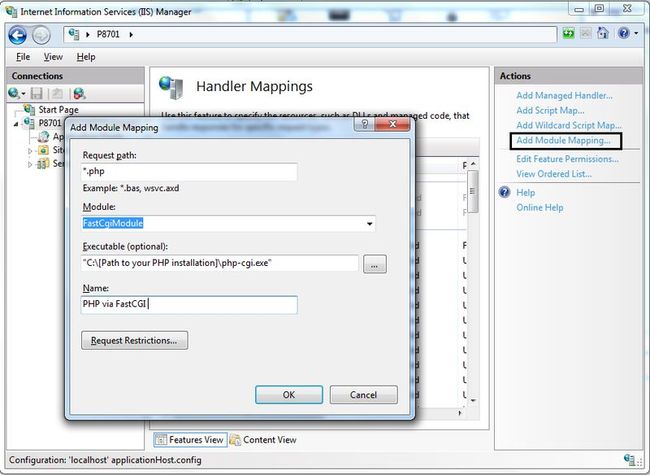Click the handler list scroll down arrow
Viewport: 650px width, 475px height.
[x=473, y=401]
